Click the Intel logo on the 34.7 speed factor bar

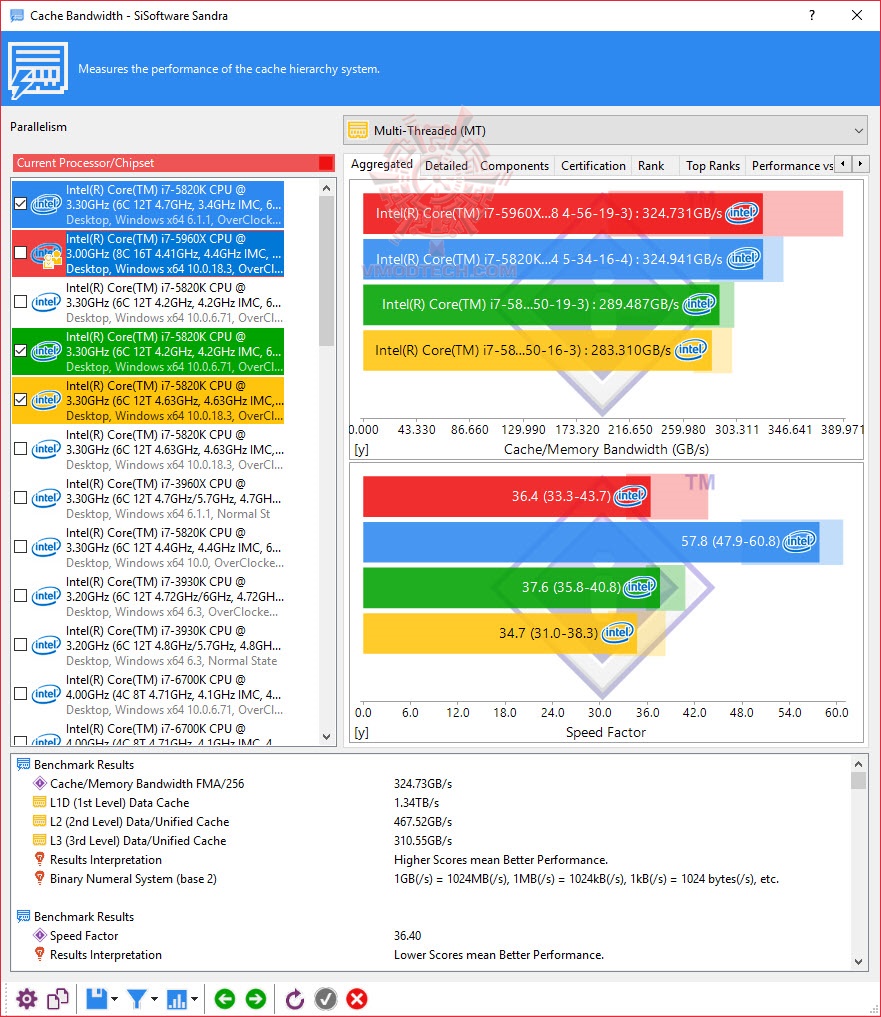point(617,632)
